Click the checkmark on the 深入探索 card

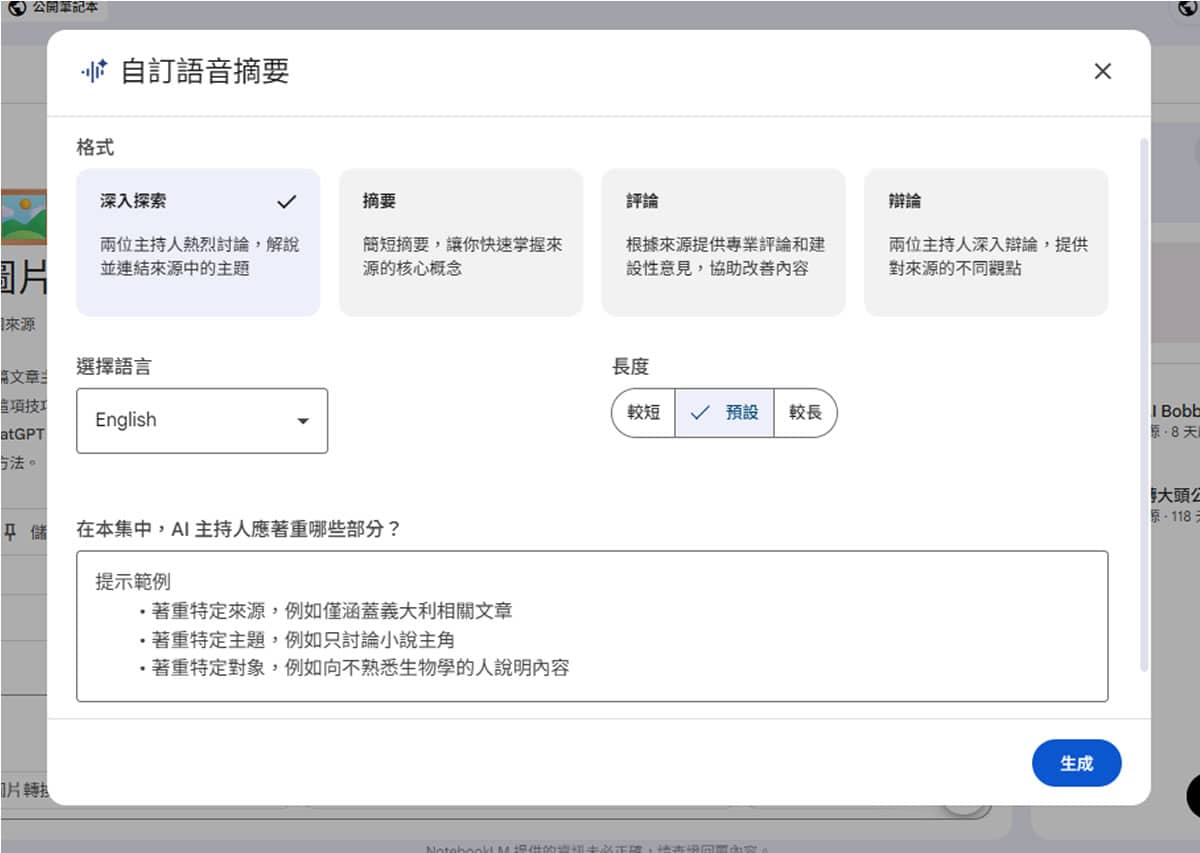[x=287, y=201]
